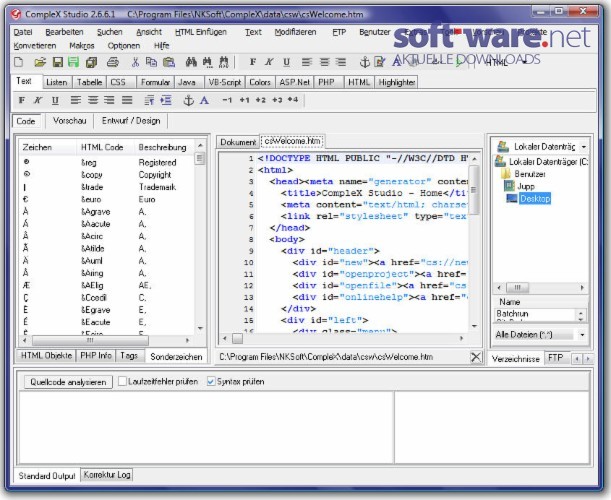Open the Optionen menu

pos(124,46)
